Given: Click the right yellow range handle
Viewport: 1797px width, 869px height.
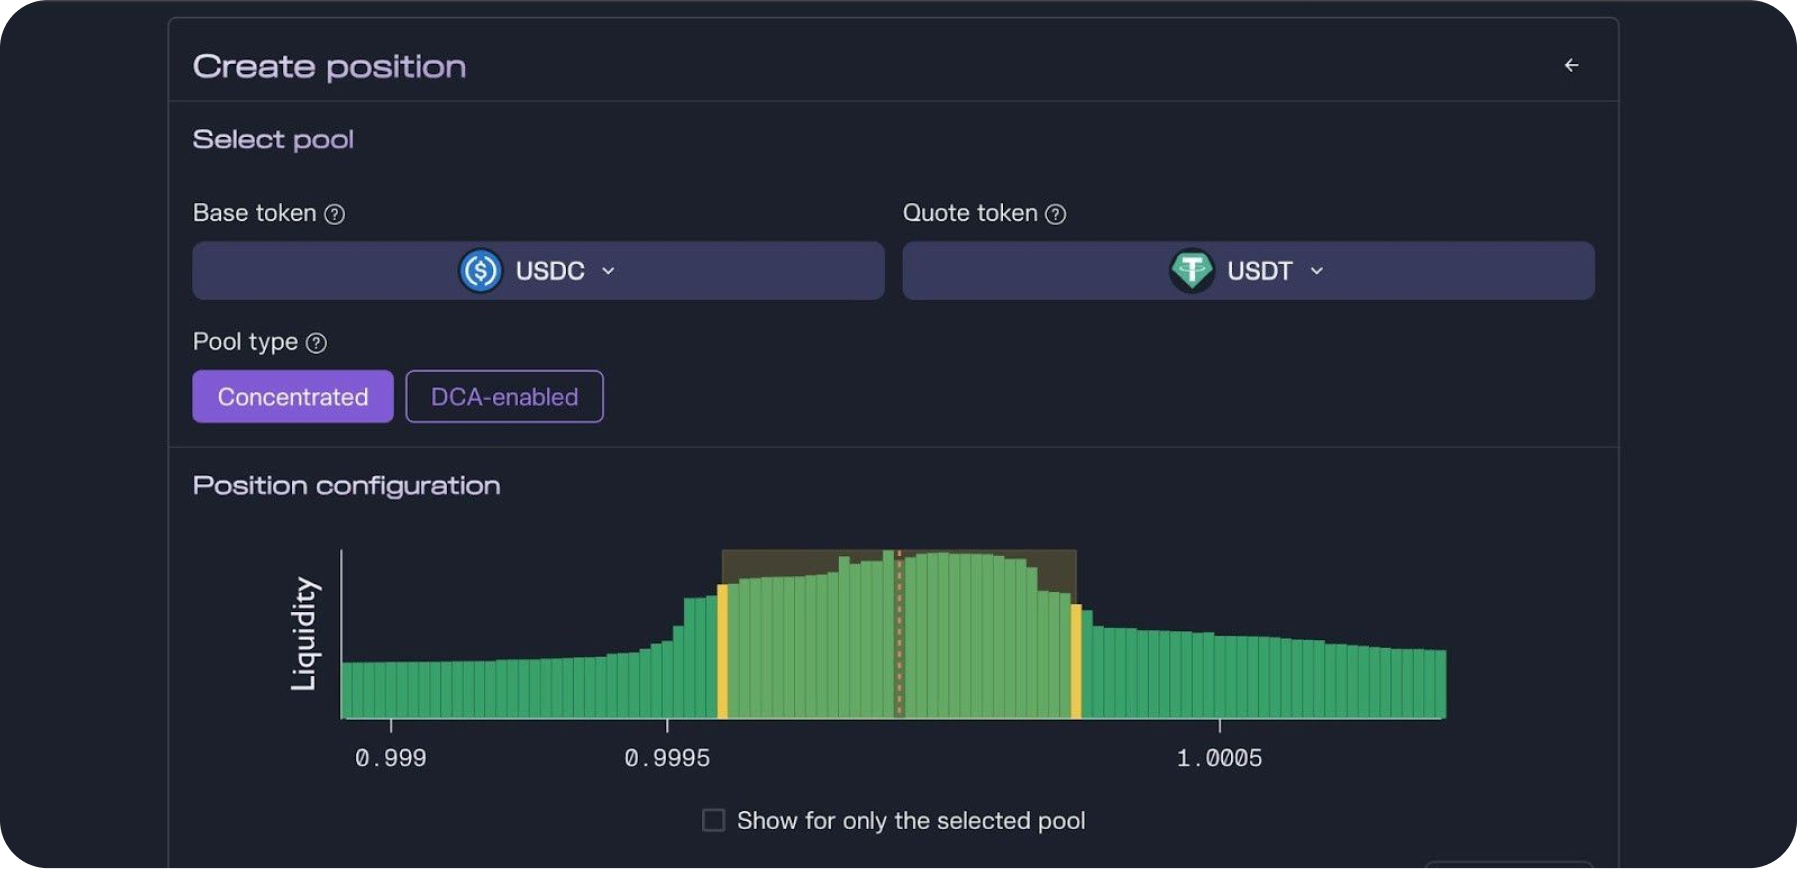Looking at the screenshot, I should (x=1076, y=661).
